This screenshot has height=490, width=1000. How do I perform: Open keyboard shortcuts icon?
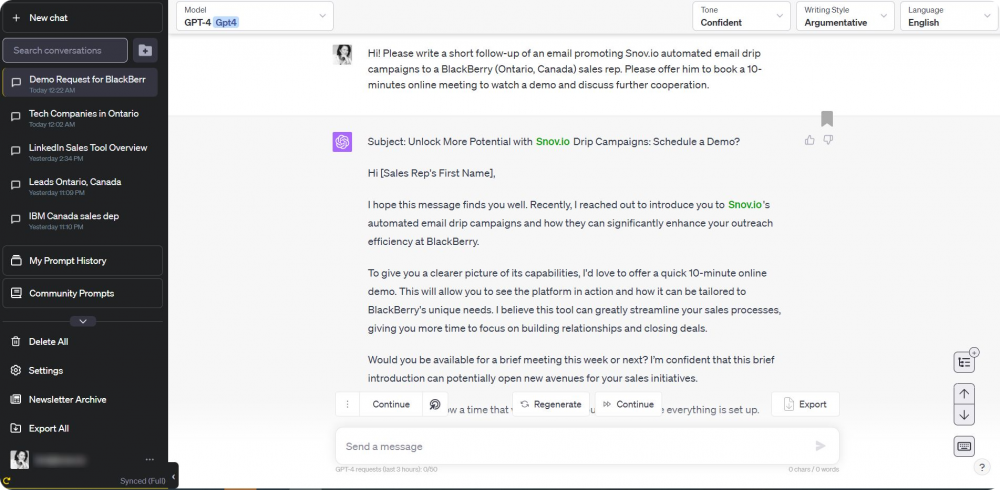964,446
